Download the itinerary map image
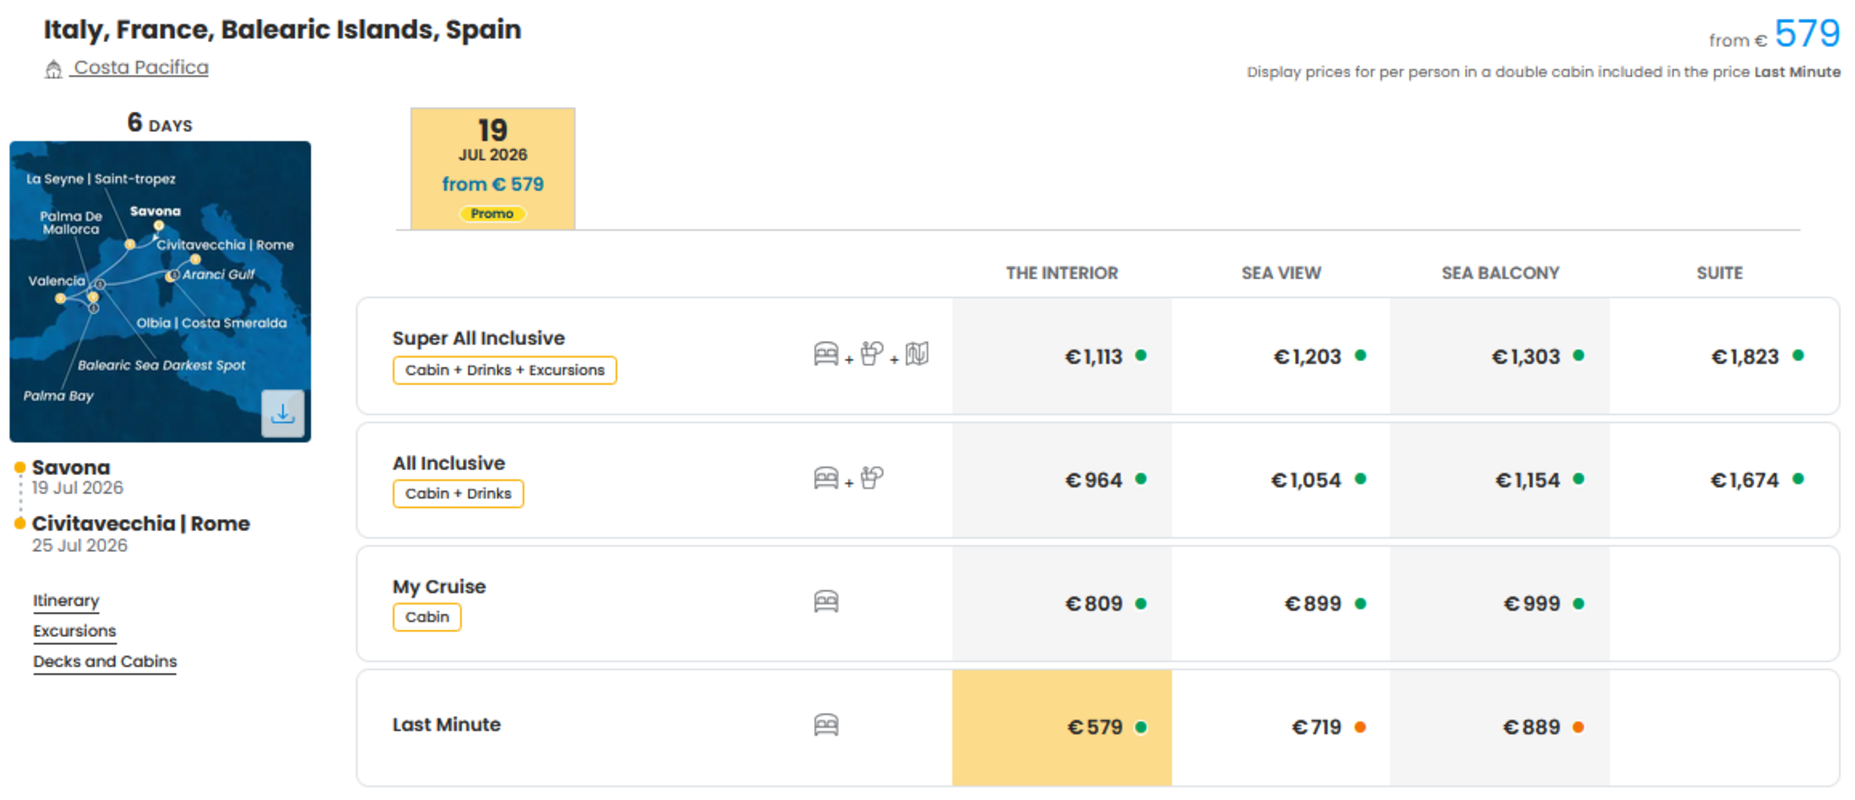Screen dimensions: 1855x800 coord(283,413)
